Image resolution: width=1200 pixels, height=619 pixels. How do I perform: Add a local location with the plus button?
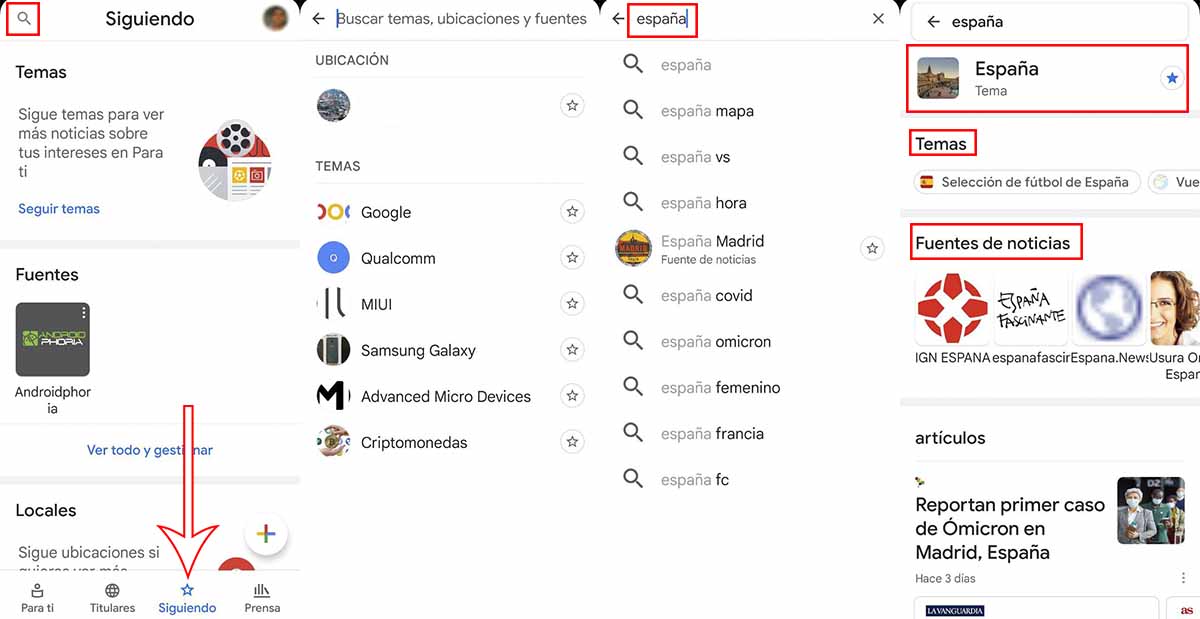coord(266,534)
